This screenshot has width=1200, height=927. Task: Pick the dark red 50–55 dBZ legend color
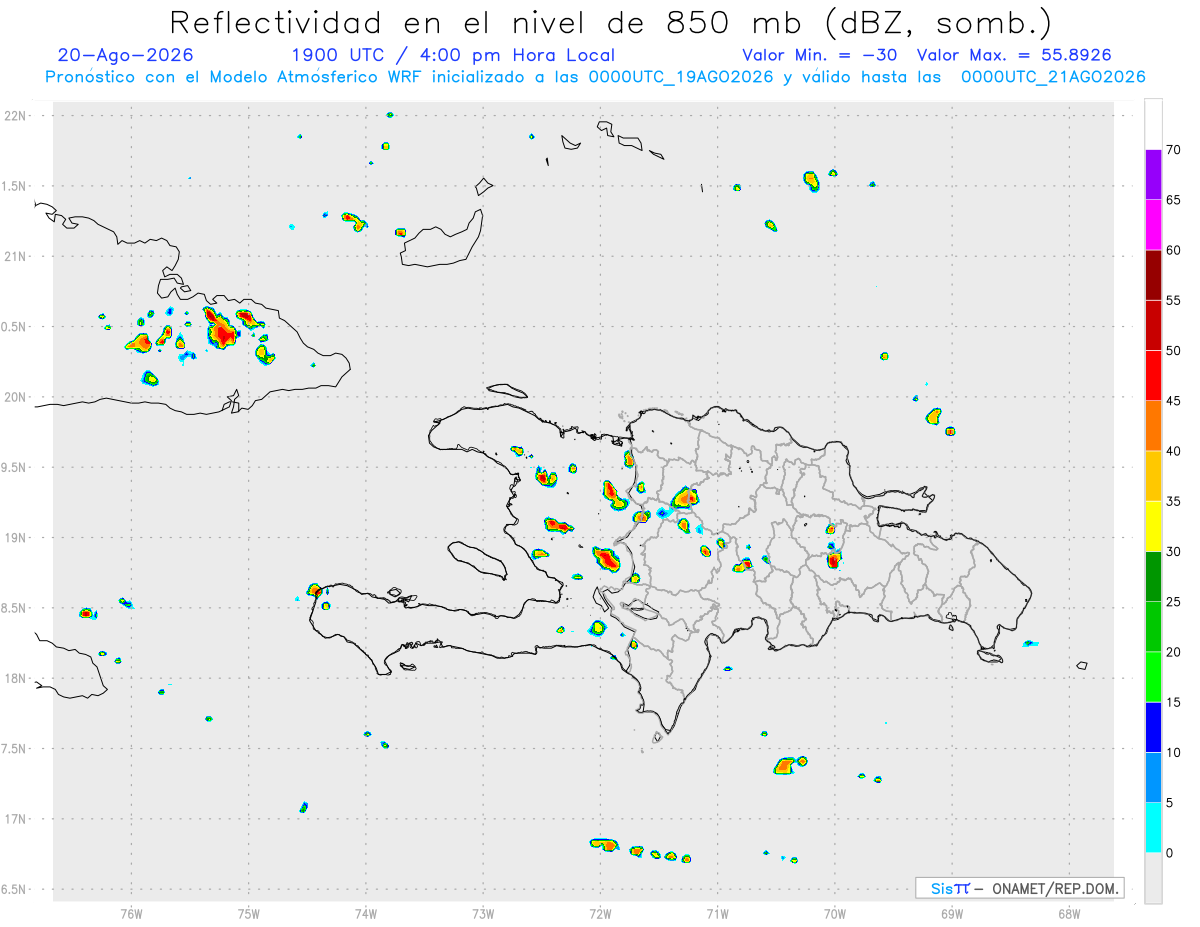pyautogui.click(x=1153, y=325)
